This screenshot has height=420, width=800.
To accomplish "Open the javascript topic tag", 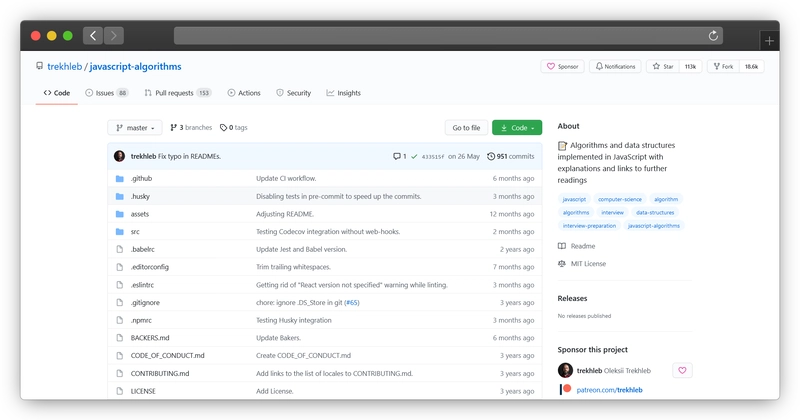I will (574, 199).
